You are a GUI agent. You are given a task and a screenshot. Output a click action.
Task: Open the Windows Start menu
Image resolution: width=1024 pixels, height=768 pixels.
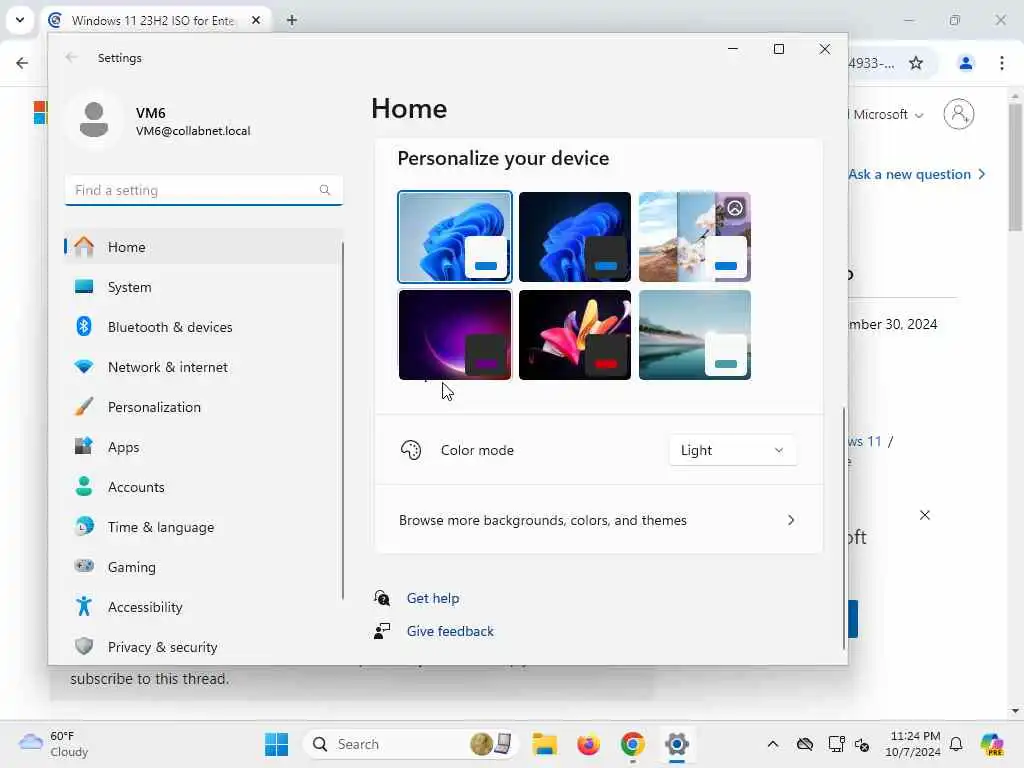point(276,744)
